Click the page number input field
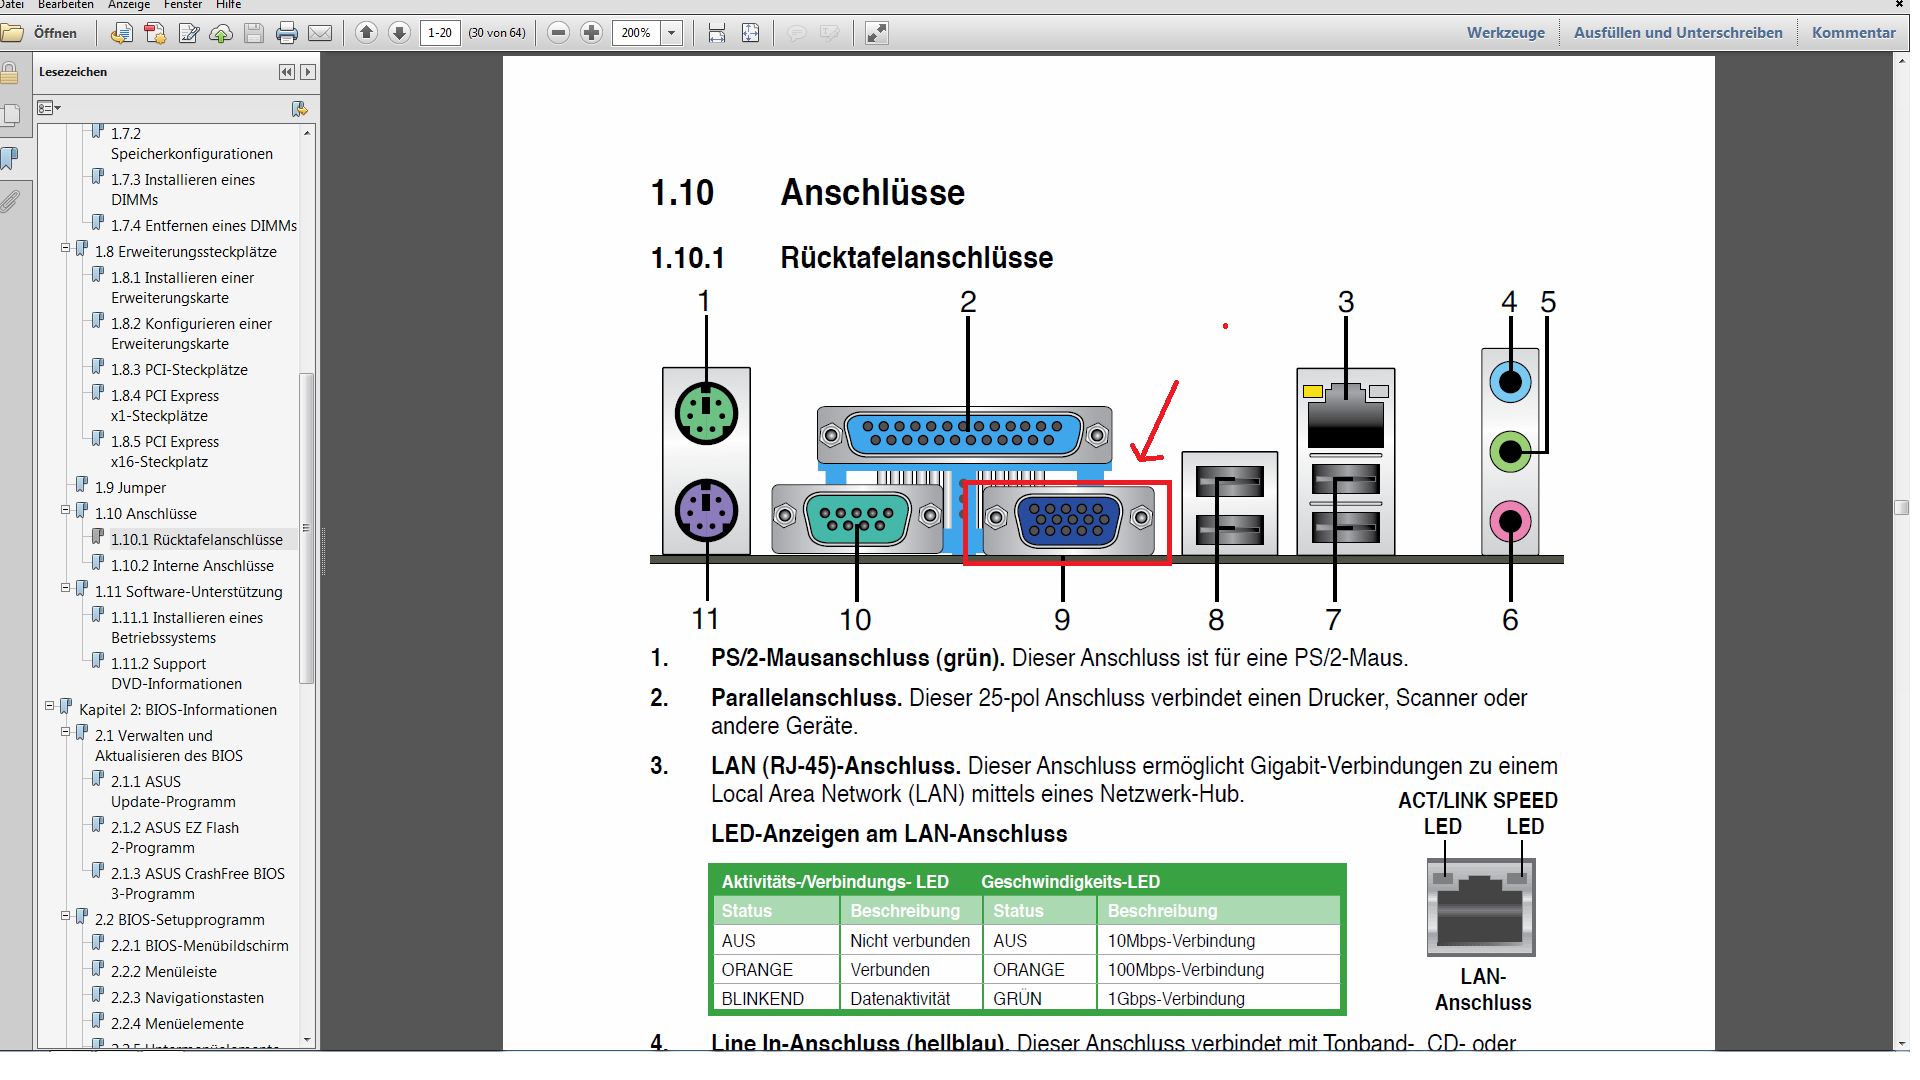The width and height of the screenshot is (1920, 1080). tap(440, 33)
